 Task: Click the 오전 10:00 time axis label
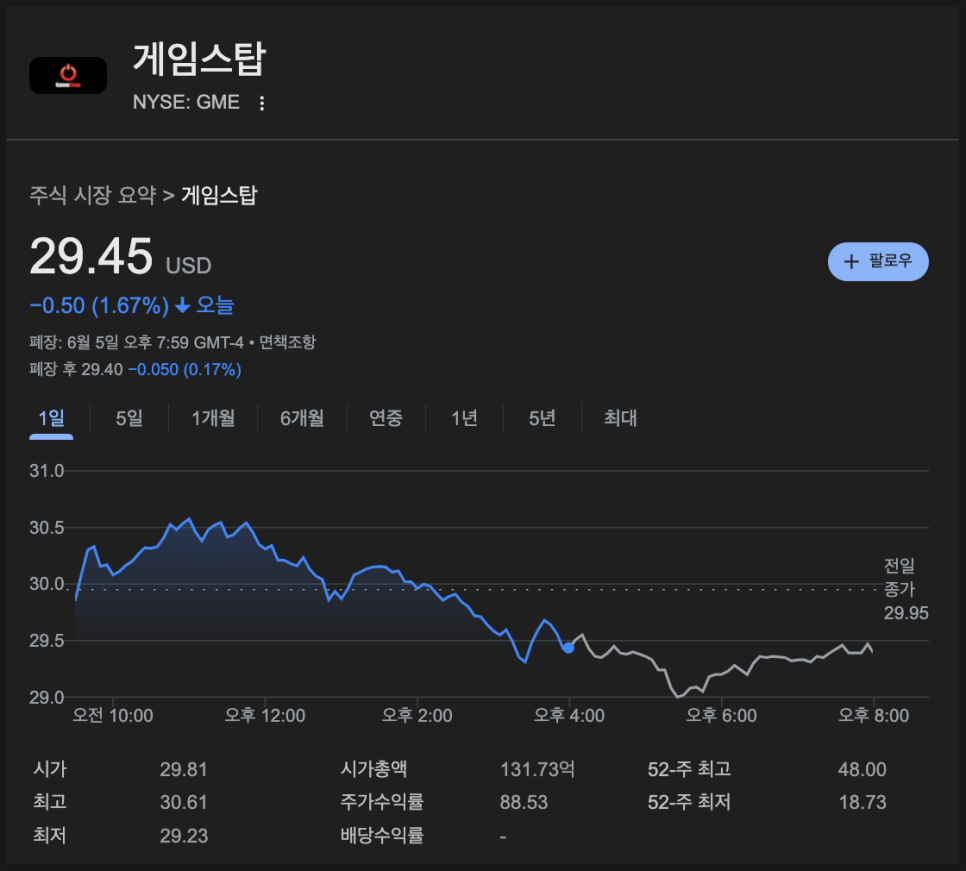click(x=113, y=715)
